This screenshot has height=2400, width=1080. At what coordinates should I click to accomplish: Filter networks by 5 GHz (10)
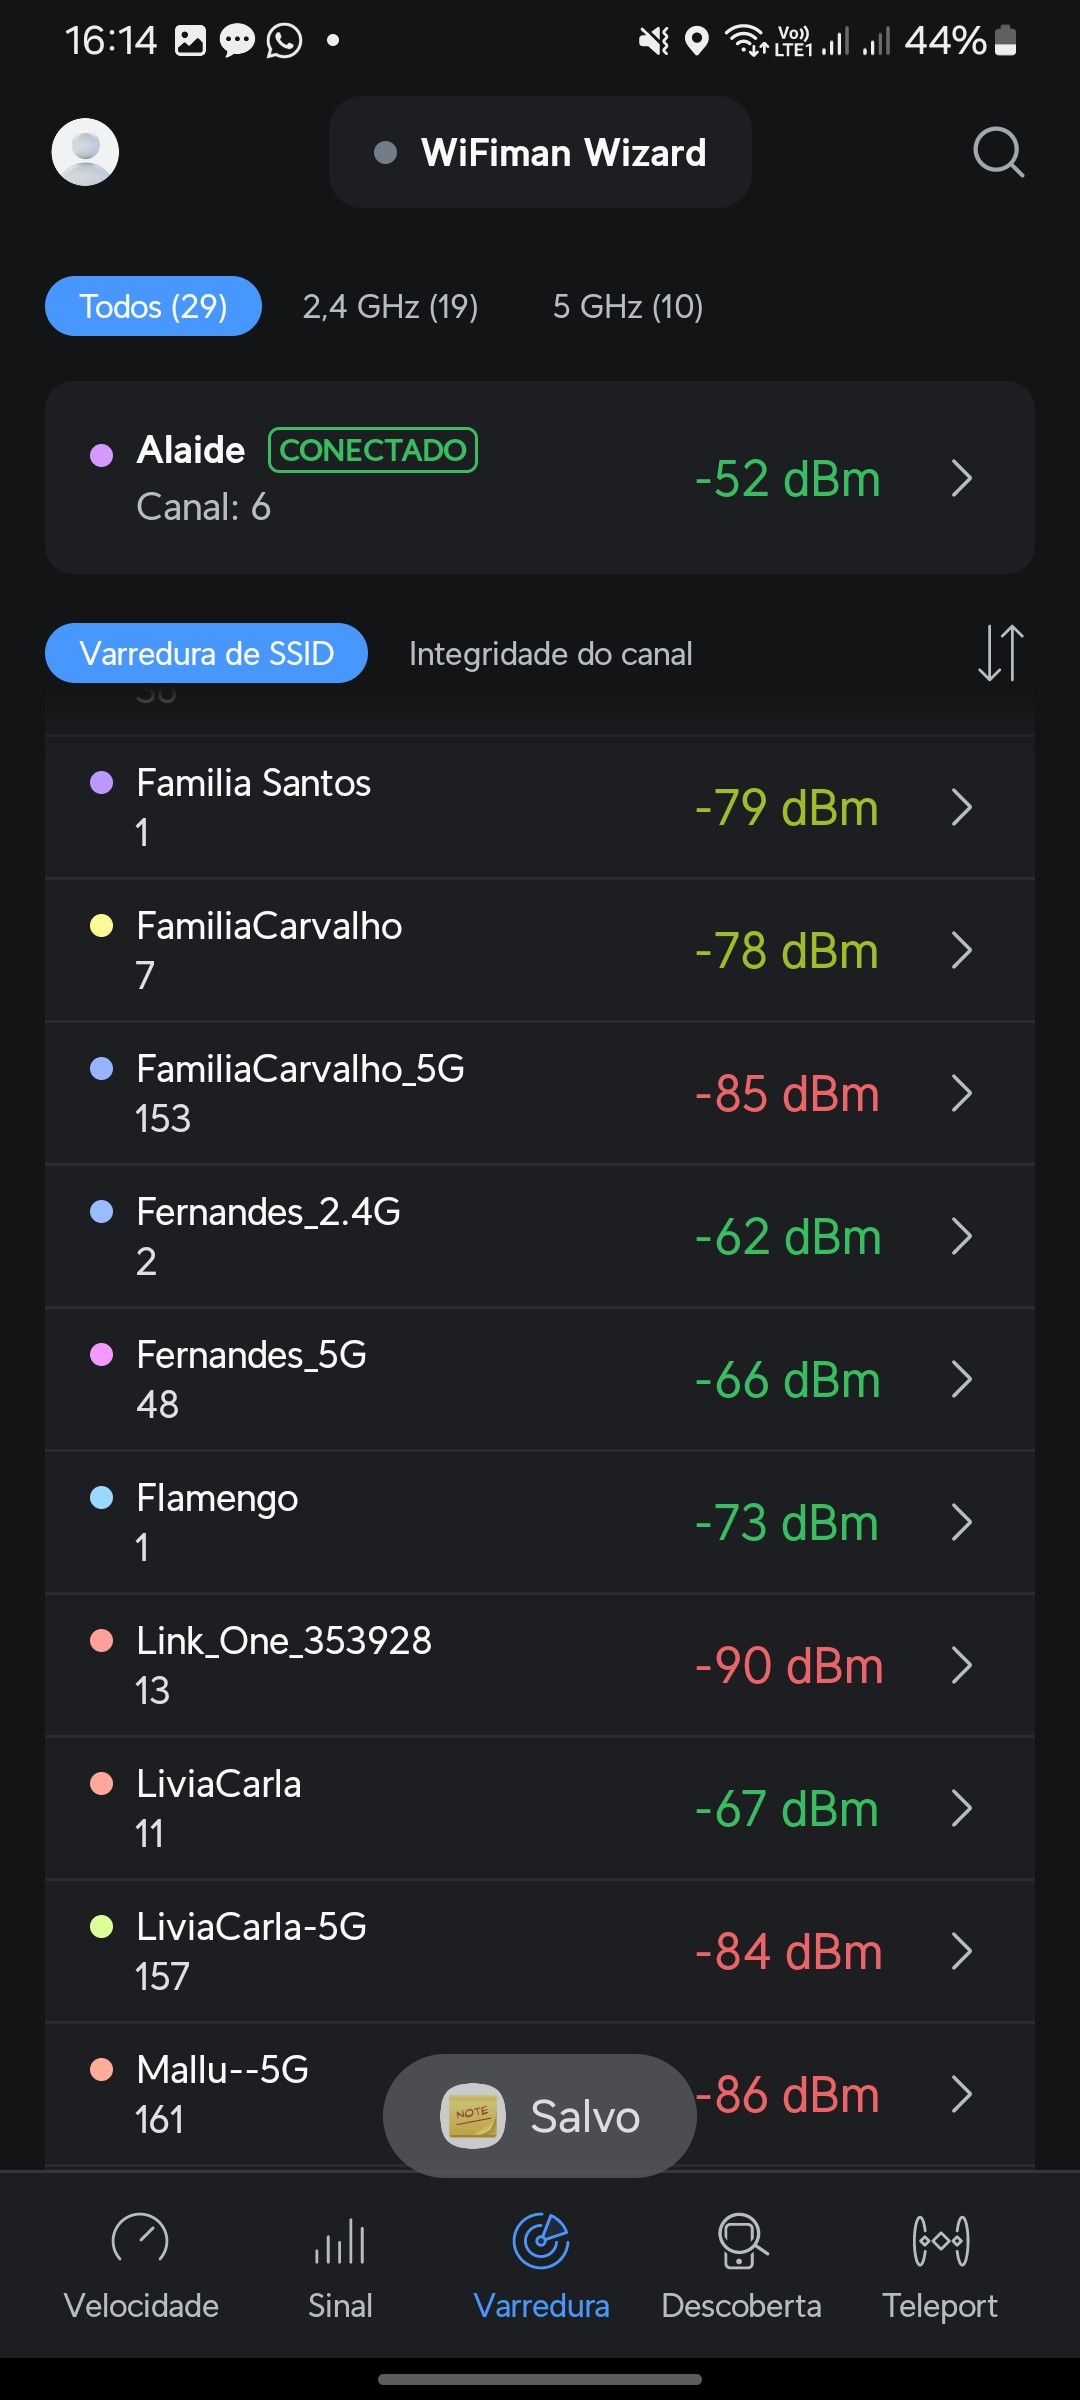(628, 306)
